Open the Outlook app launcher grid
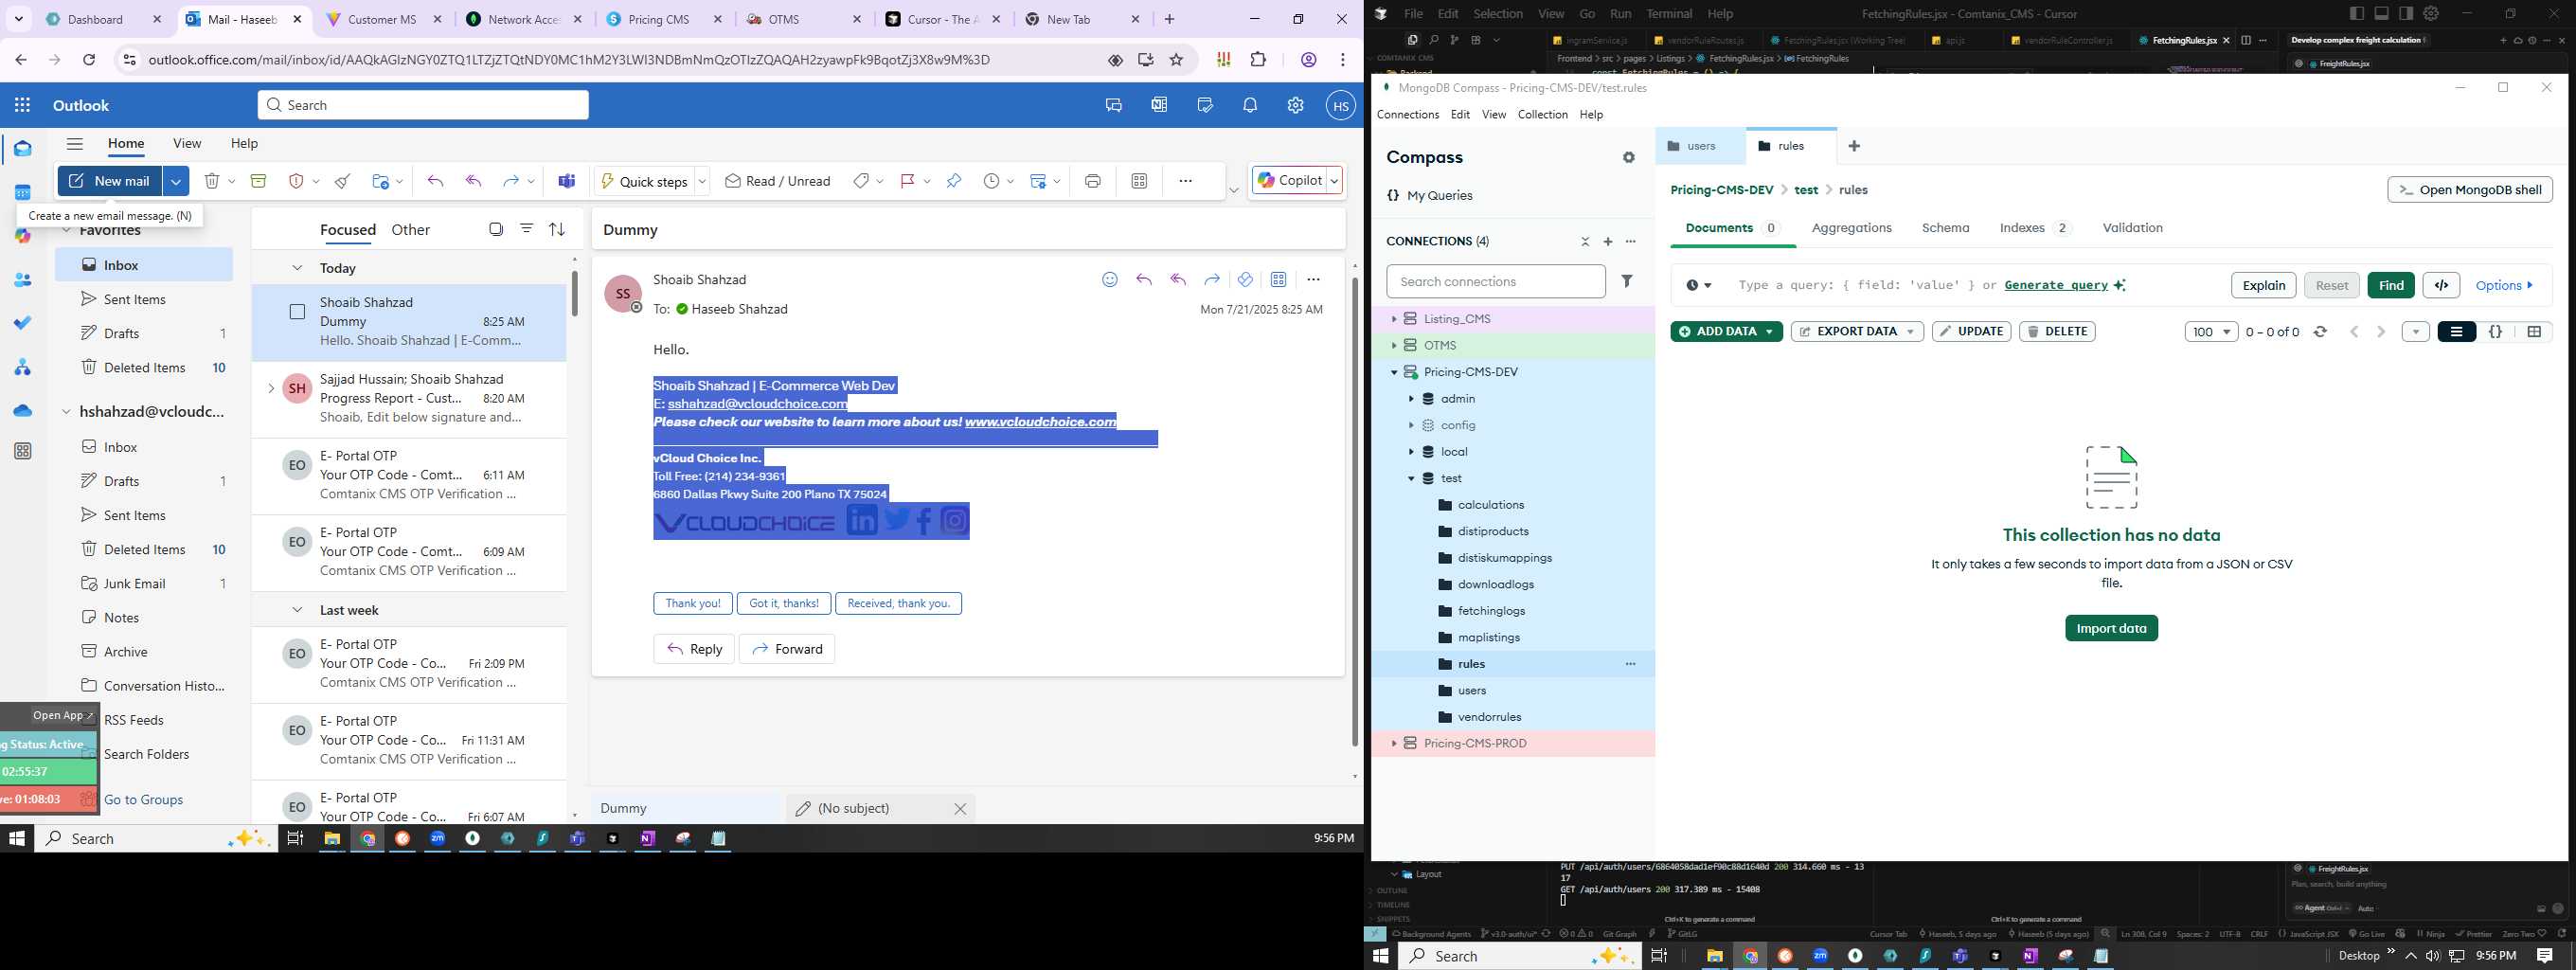 click(x=22, y=105)
